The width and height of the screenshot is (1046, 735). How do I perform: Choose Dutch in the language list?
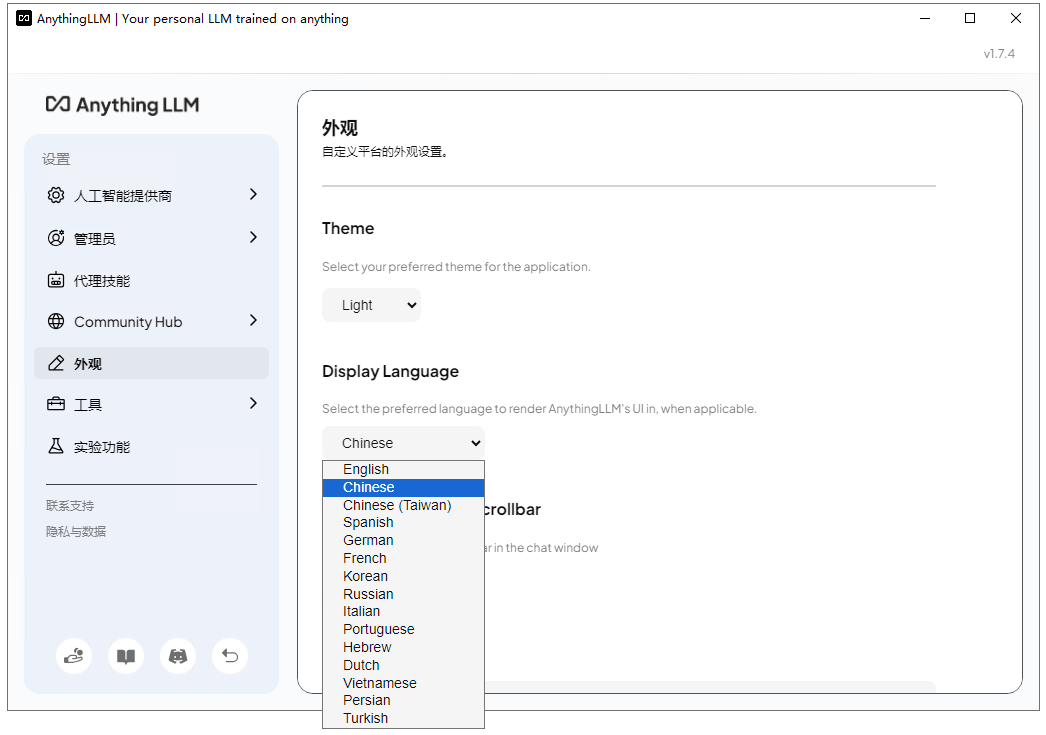point(404,666)
